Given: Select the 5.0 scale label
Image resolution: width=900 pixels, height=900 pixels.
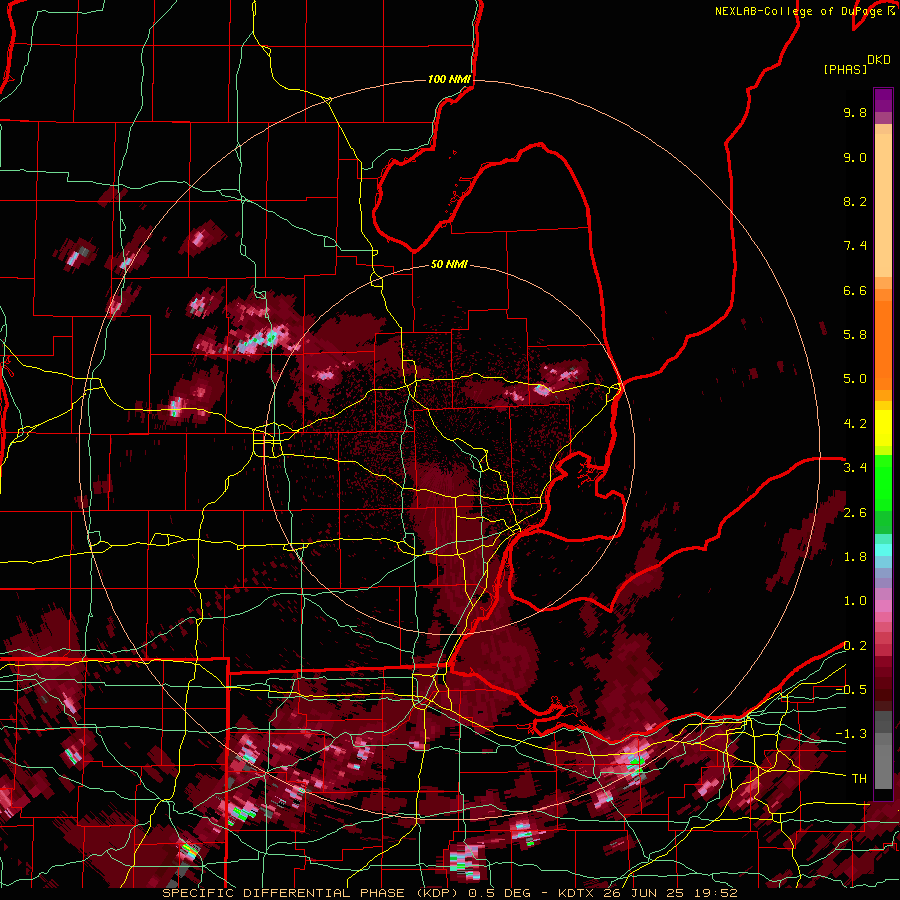Looking at the screenshot, I should [855, 379].
